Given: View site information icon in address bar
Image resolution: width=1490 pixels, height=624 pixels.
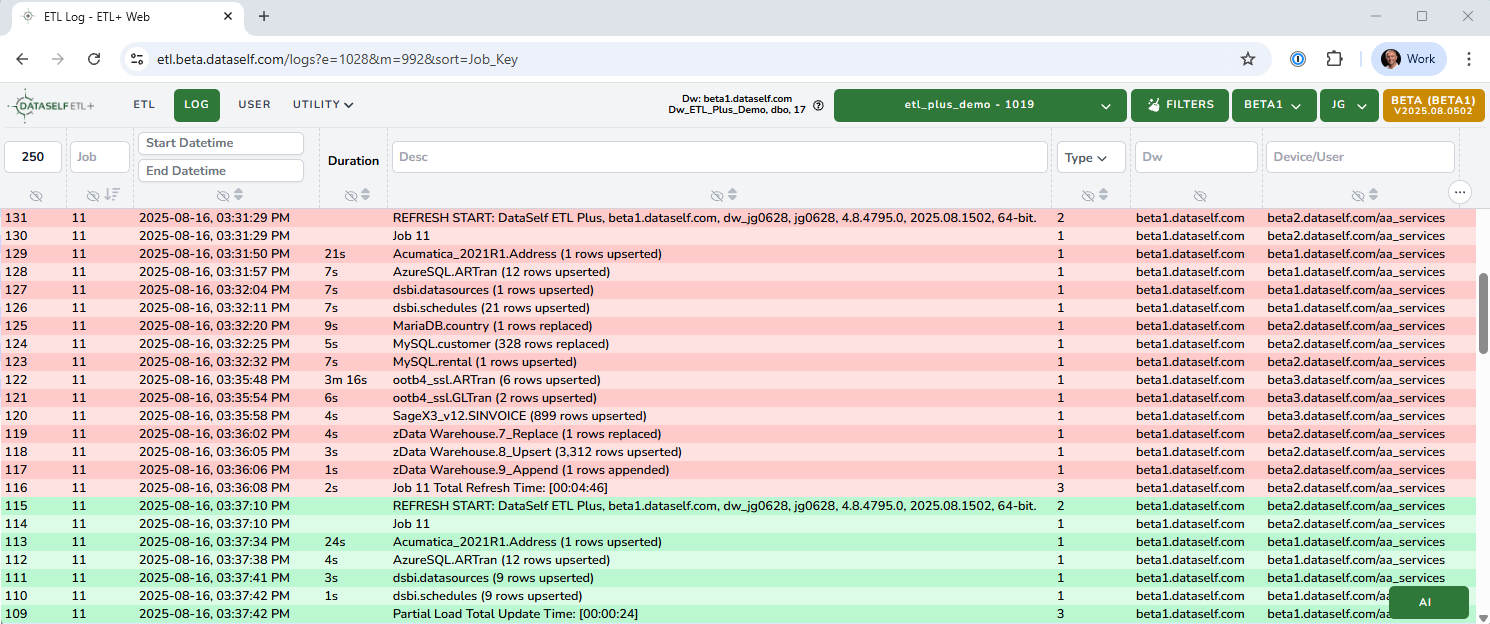Looking at the screenshot, I should click(x=138, y=59).
